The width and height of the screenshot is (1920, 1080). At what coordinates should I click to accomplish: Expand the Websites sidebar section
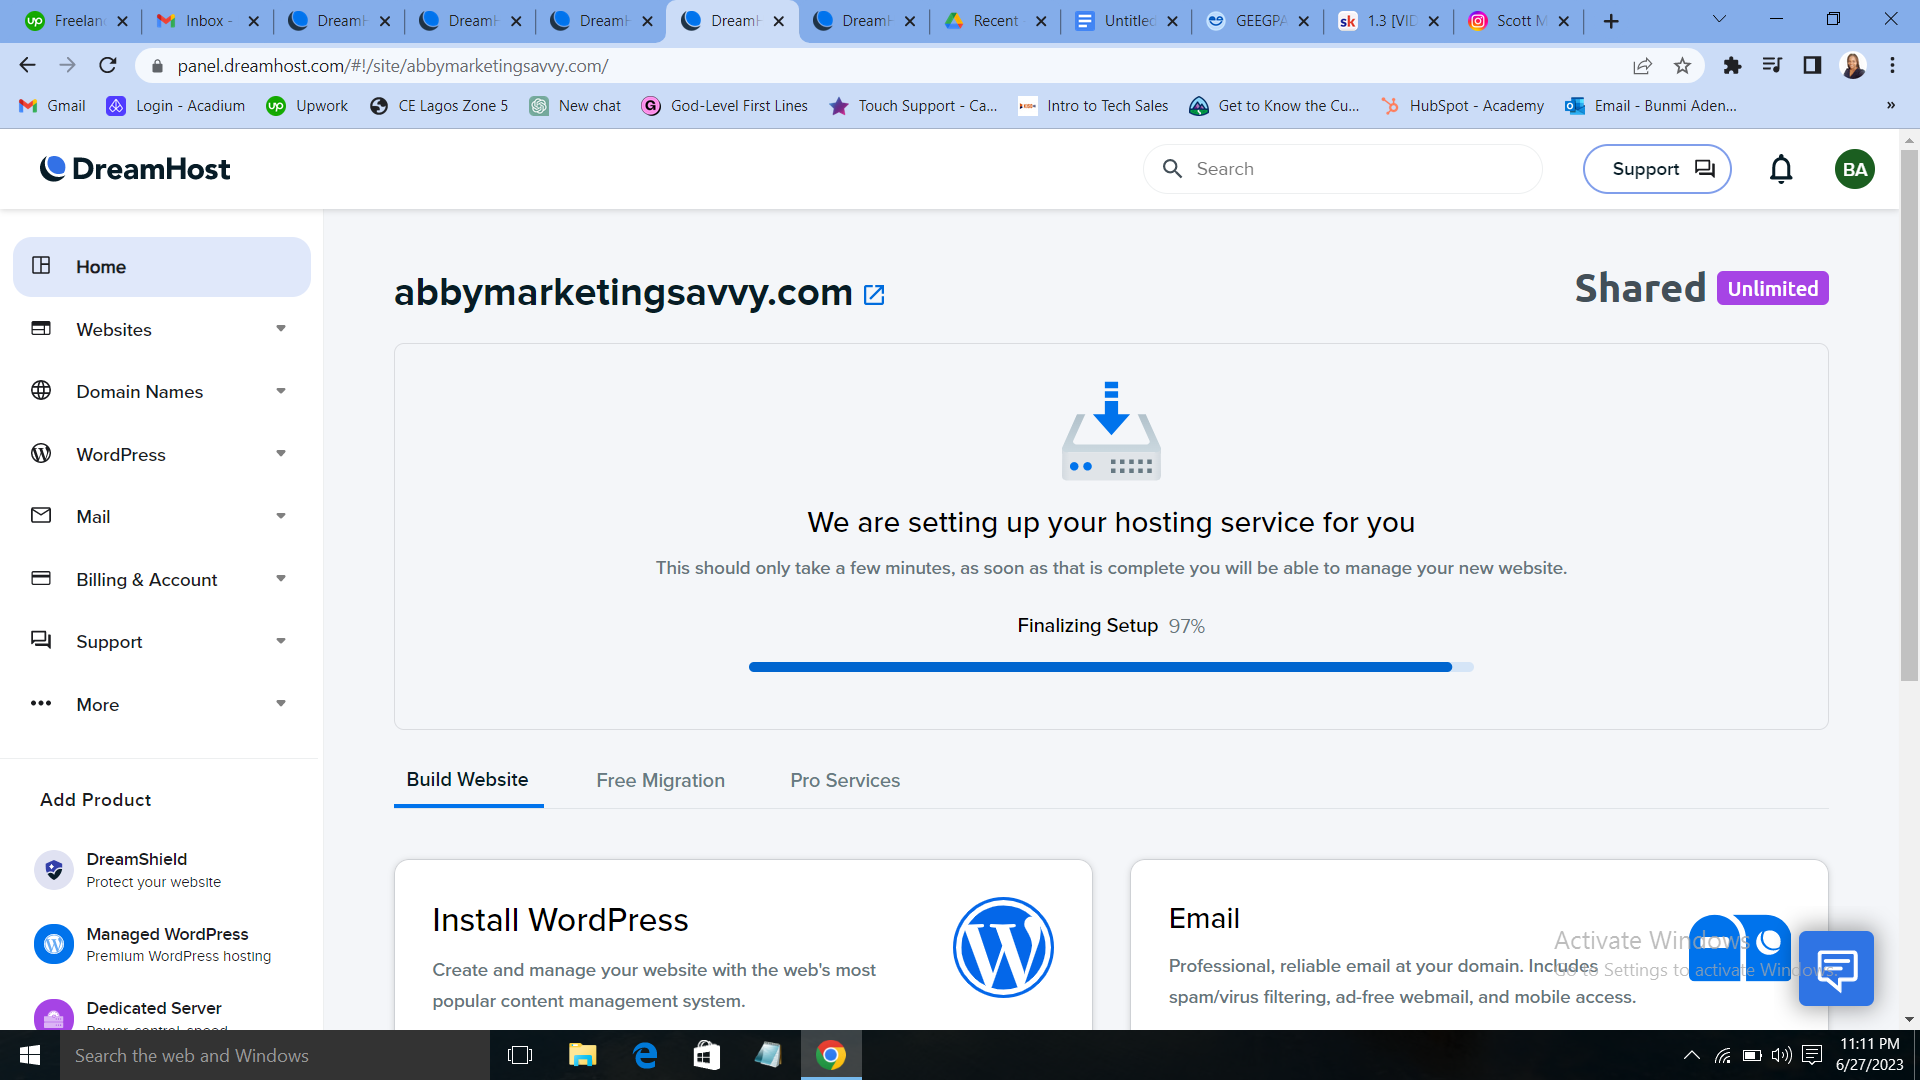pyautogui.click(x=281, y=329)
